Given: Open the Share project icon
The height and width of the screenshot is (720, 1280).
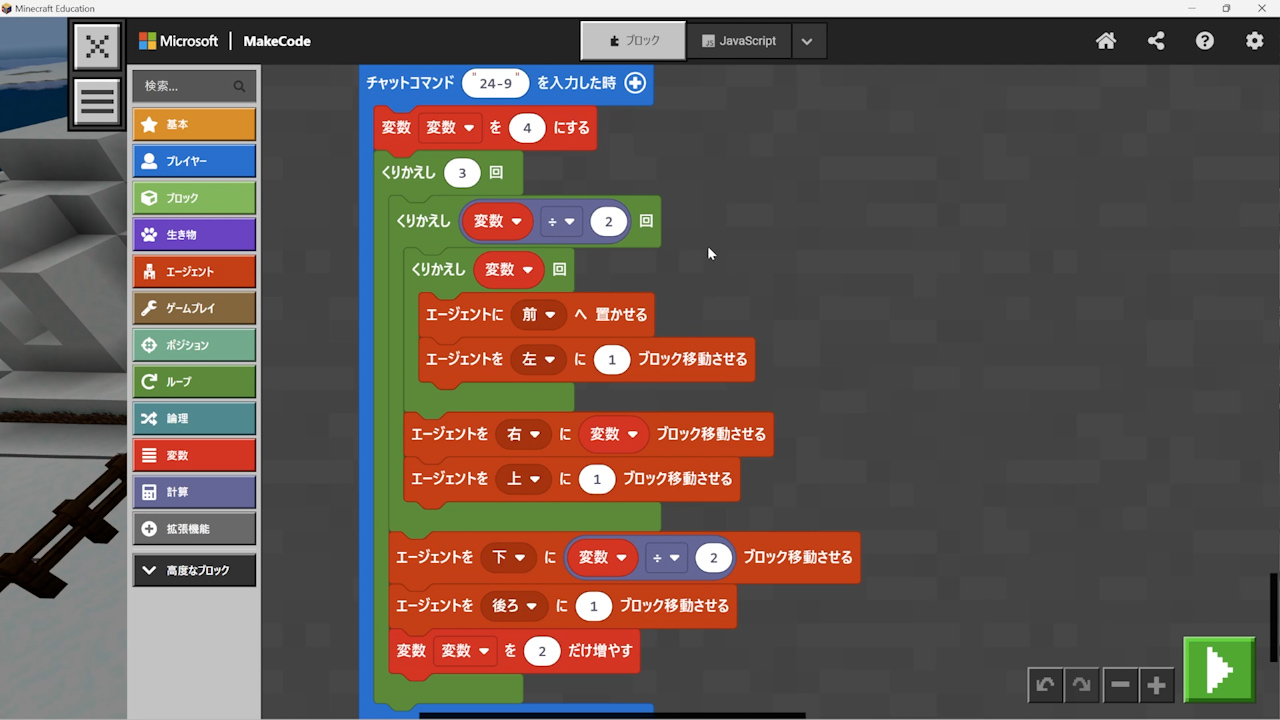Looking at the screenshot, I should click(1156, 41).
